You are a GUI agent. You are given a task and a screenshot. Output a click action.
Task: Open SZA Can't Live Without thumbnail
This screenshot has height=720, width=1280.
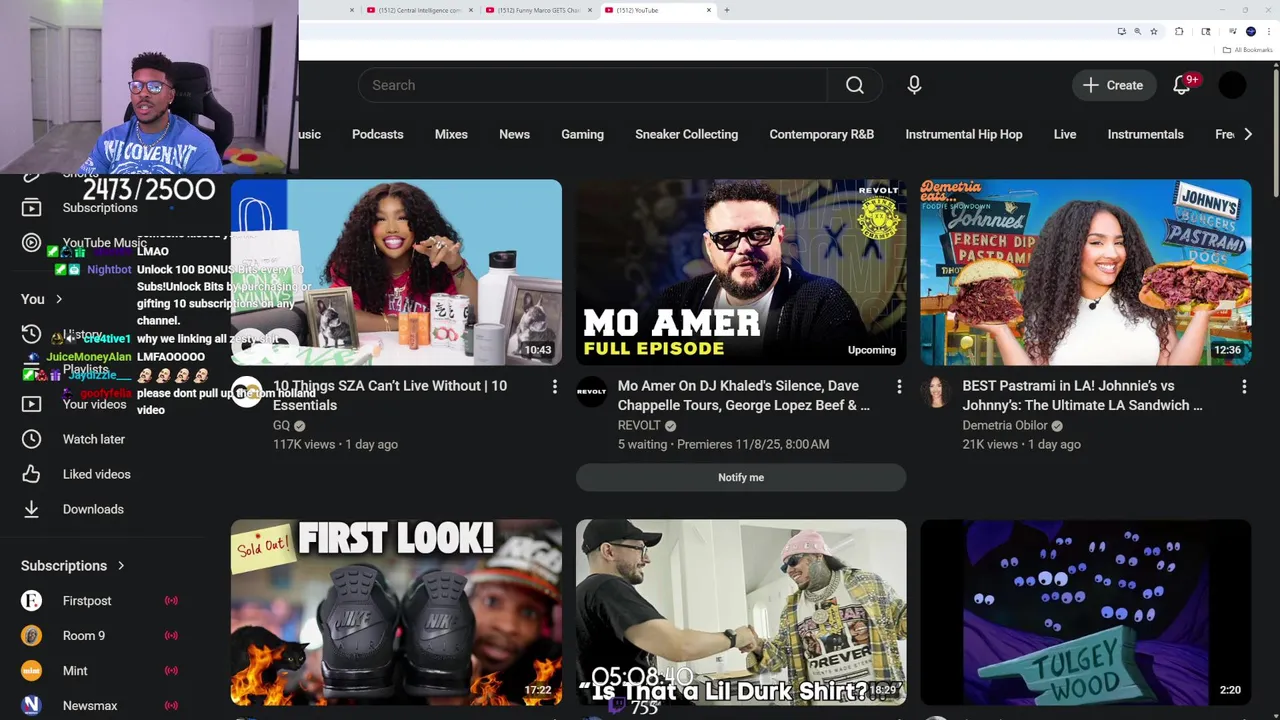coord(396,272)
